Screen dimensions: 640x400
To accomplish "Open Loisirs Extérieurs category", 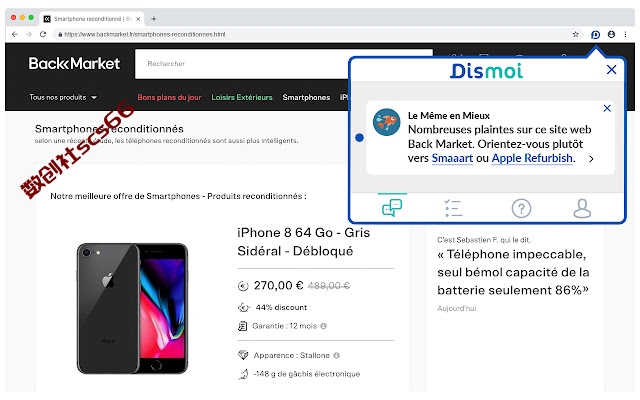I will (242, 97).
